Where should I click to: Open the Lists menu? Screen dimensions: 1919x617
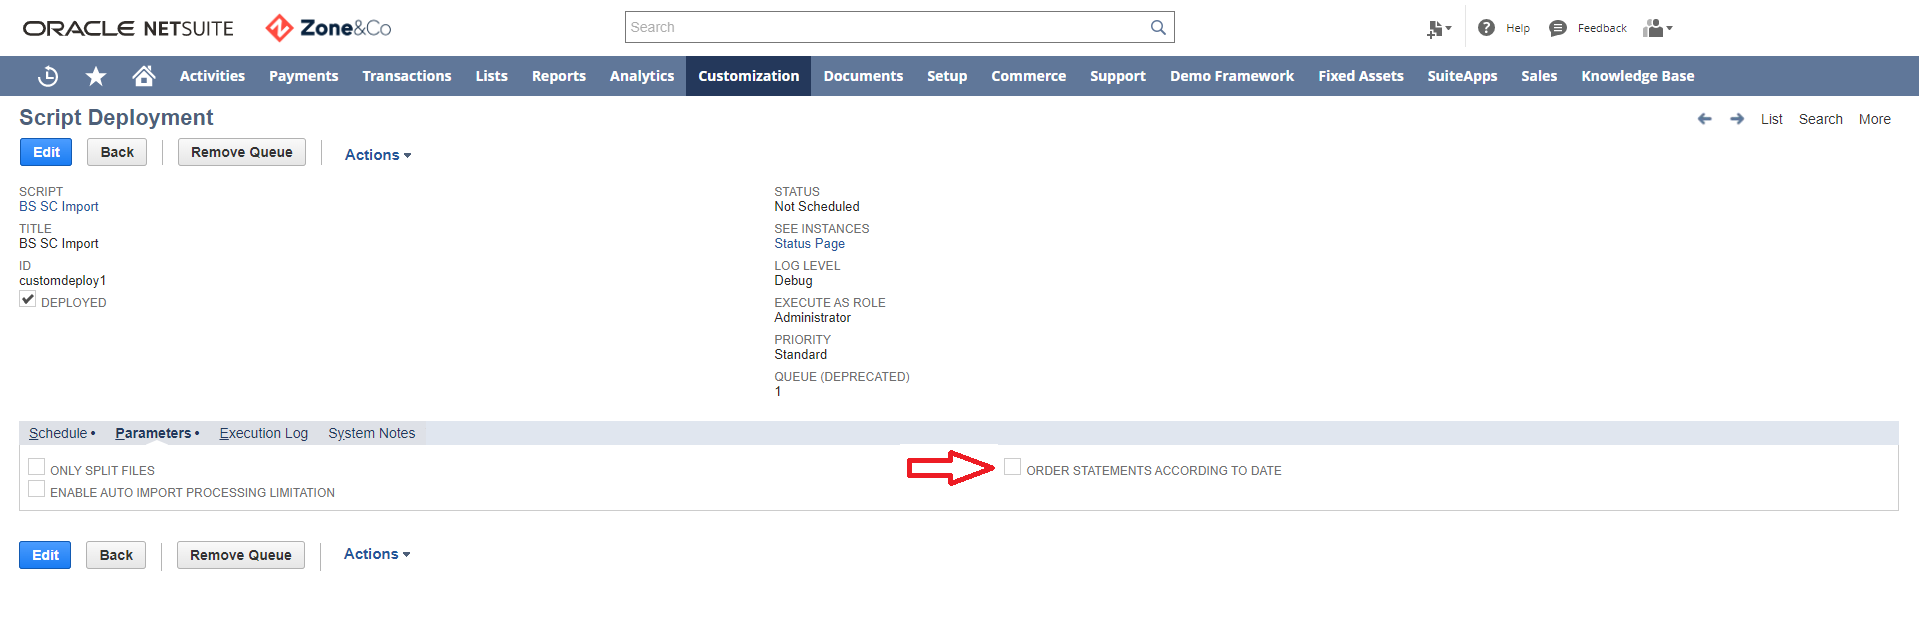tap(492, 76)
